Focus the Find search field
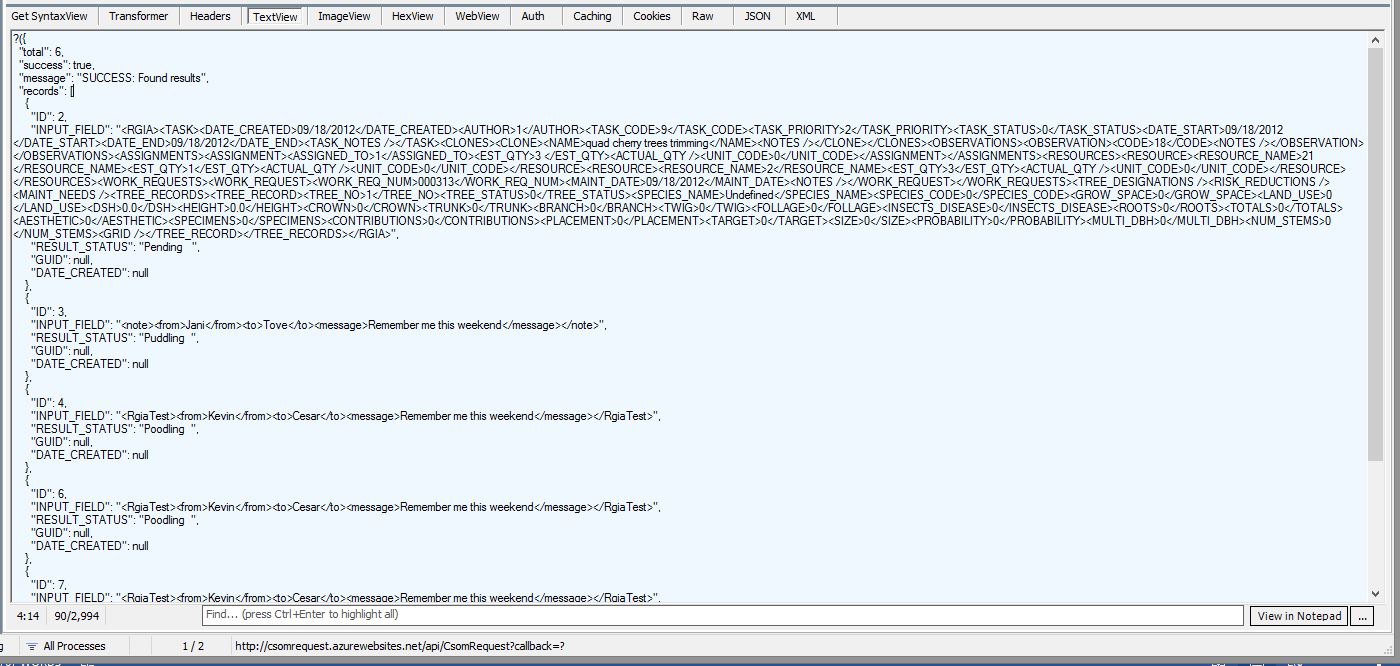 [722, 615]
